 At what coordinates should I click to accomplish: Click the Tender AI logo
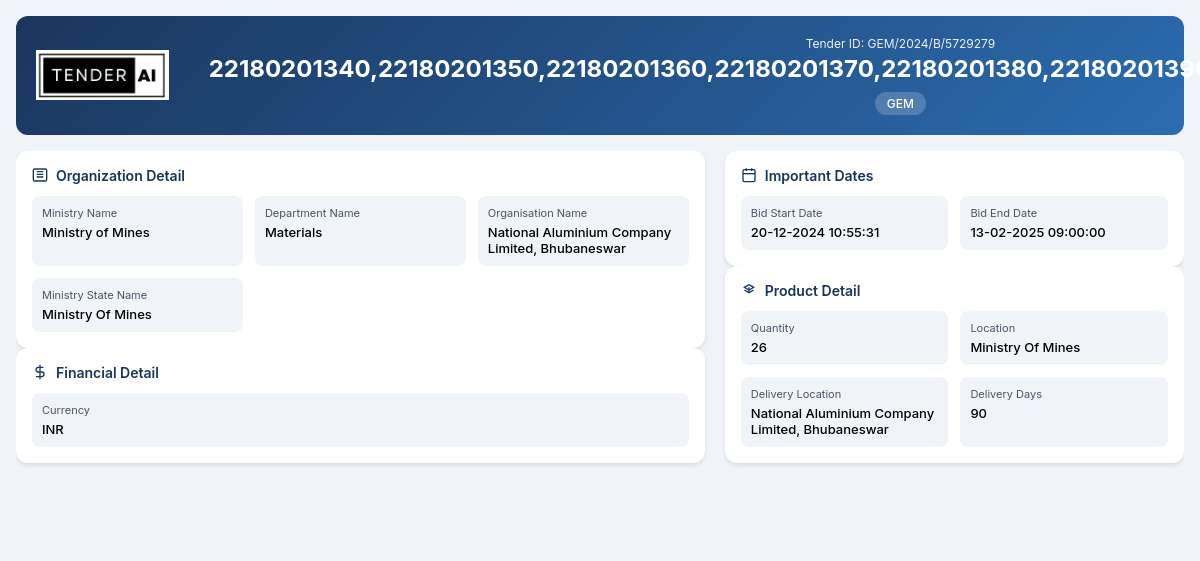[x=102, y=75]
